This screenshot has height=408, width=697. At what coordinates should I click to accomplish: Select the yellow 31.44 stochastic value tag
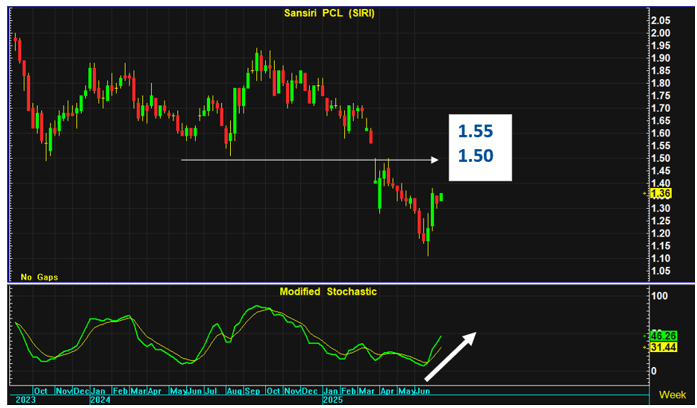coord(663,347)
